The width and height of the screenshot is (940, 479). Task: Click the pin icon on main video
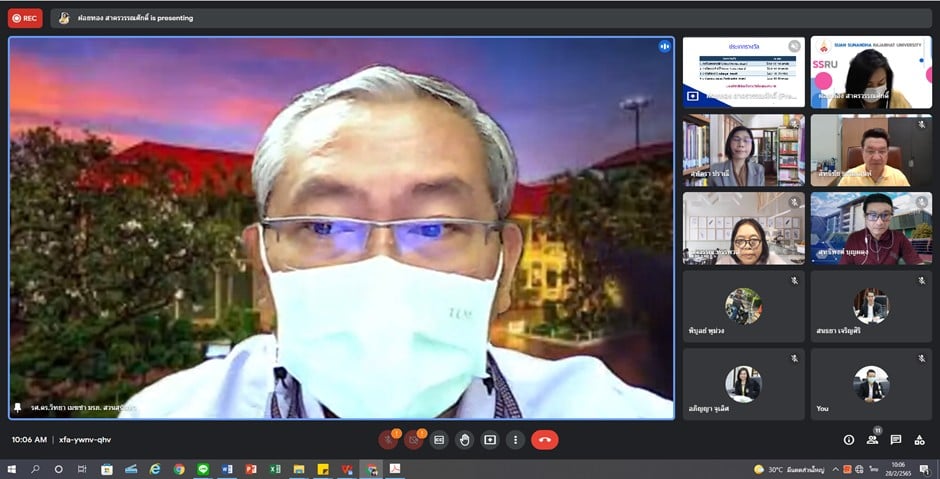(x=18, y=408)
